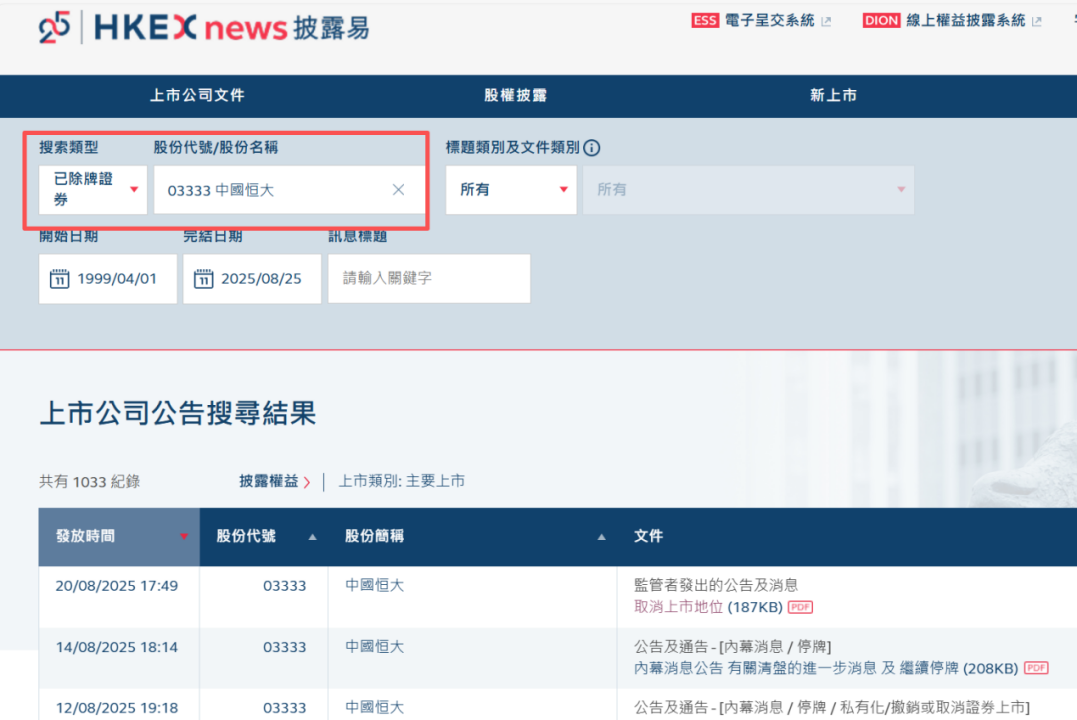This screenshot has width=1077, height=720.
Task: Click the 訊息標題 keyword input field
Action: pos(428,278)
